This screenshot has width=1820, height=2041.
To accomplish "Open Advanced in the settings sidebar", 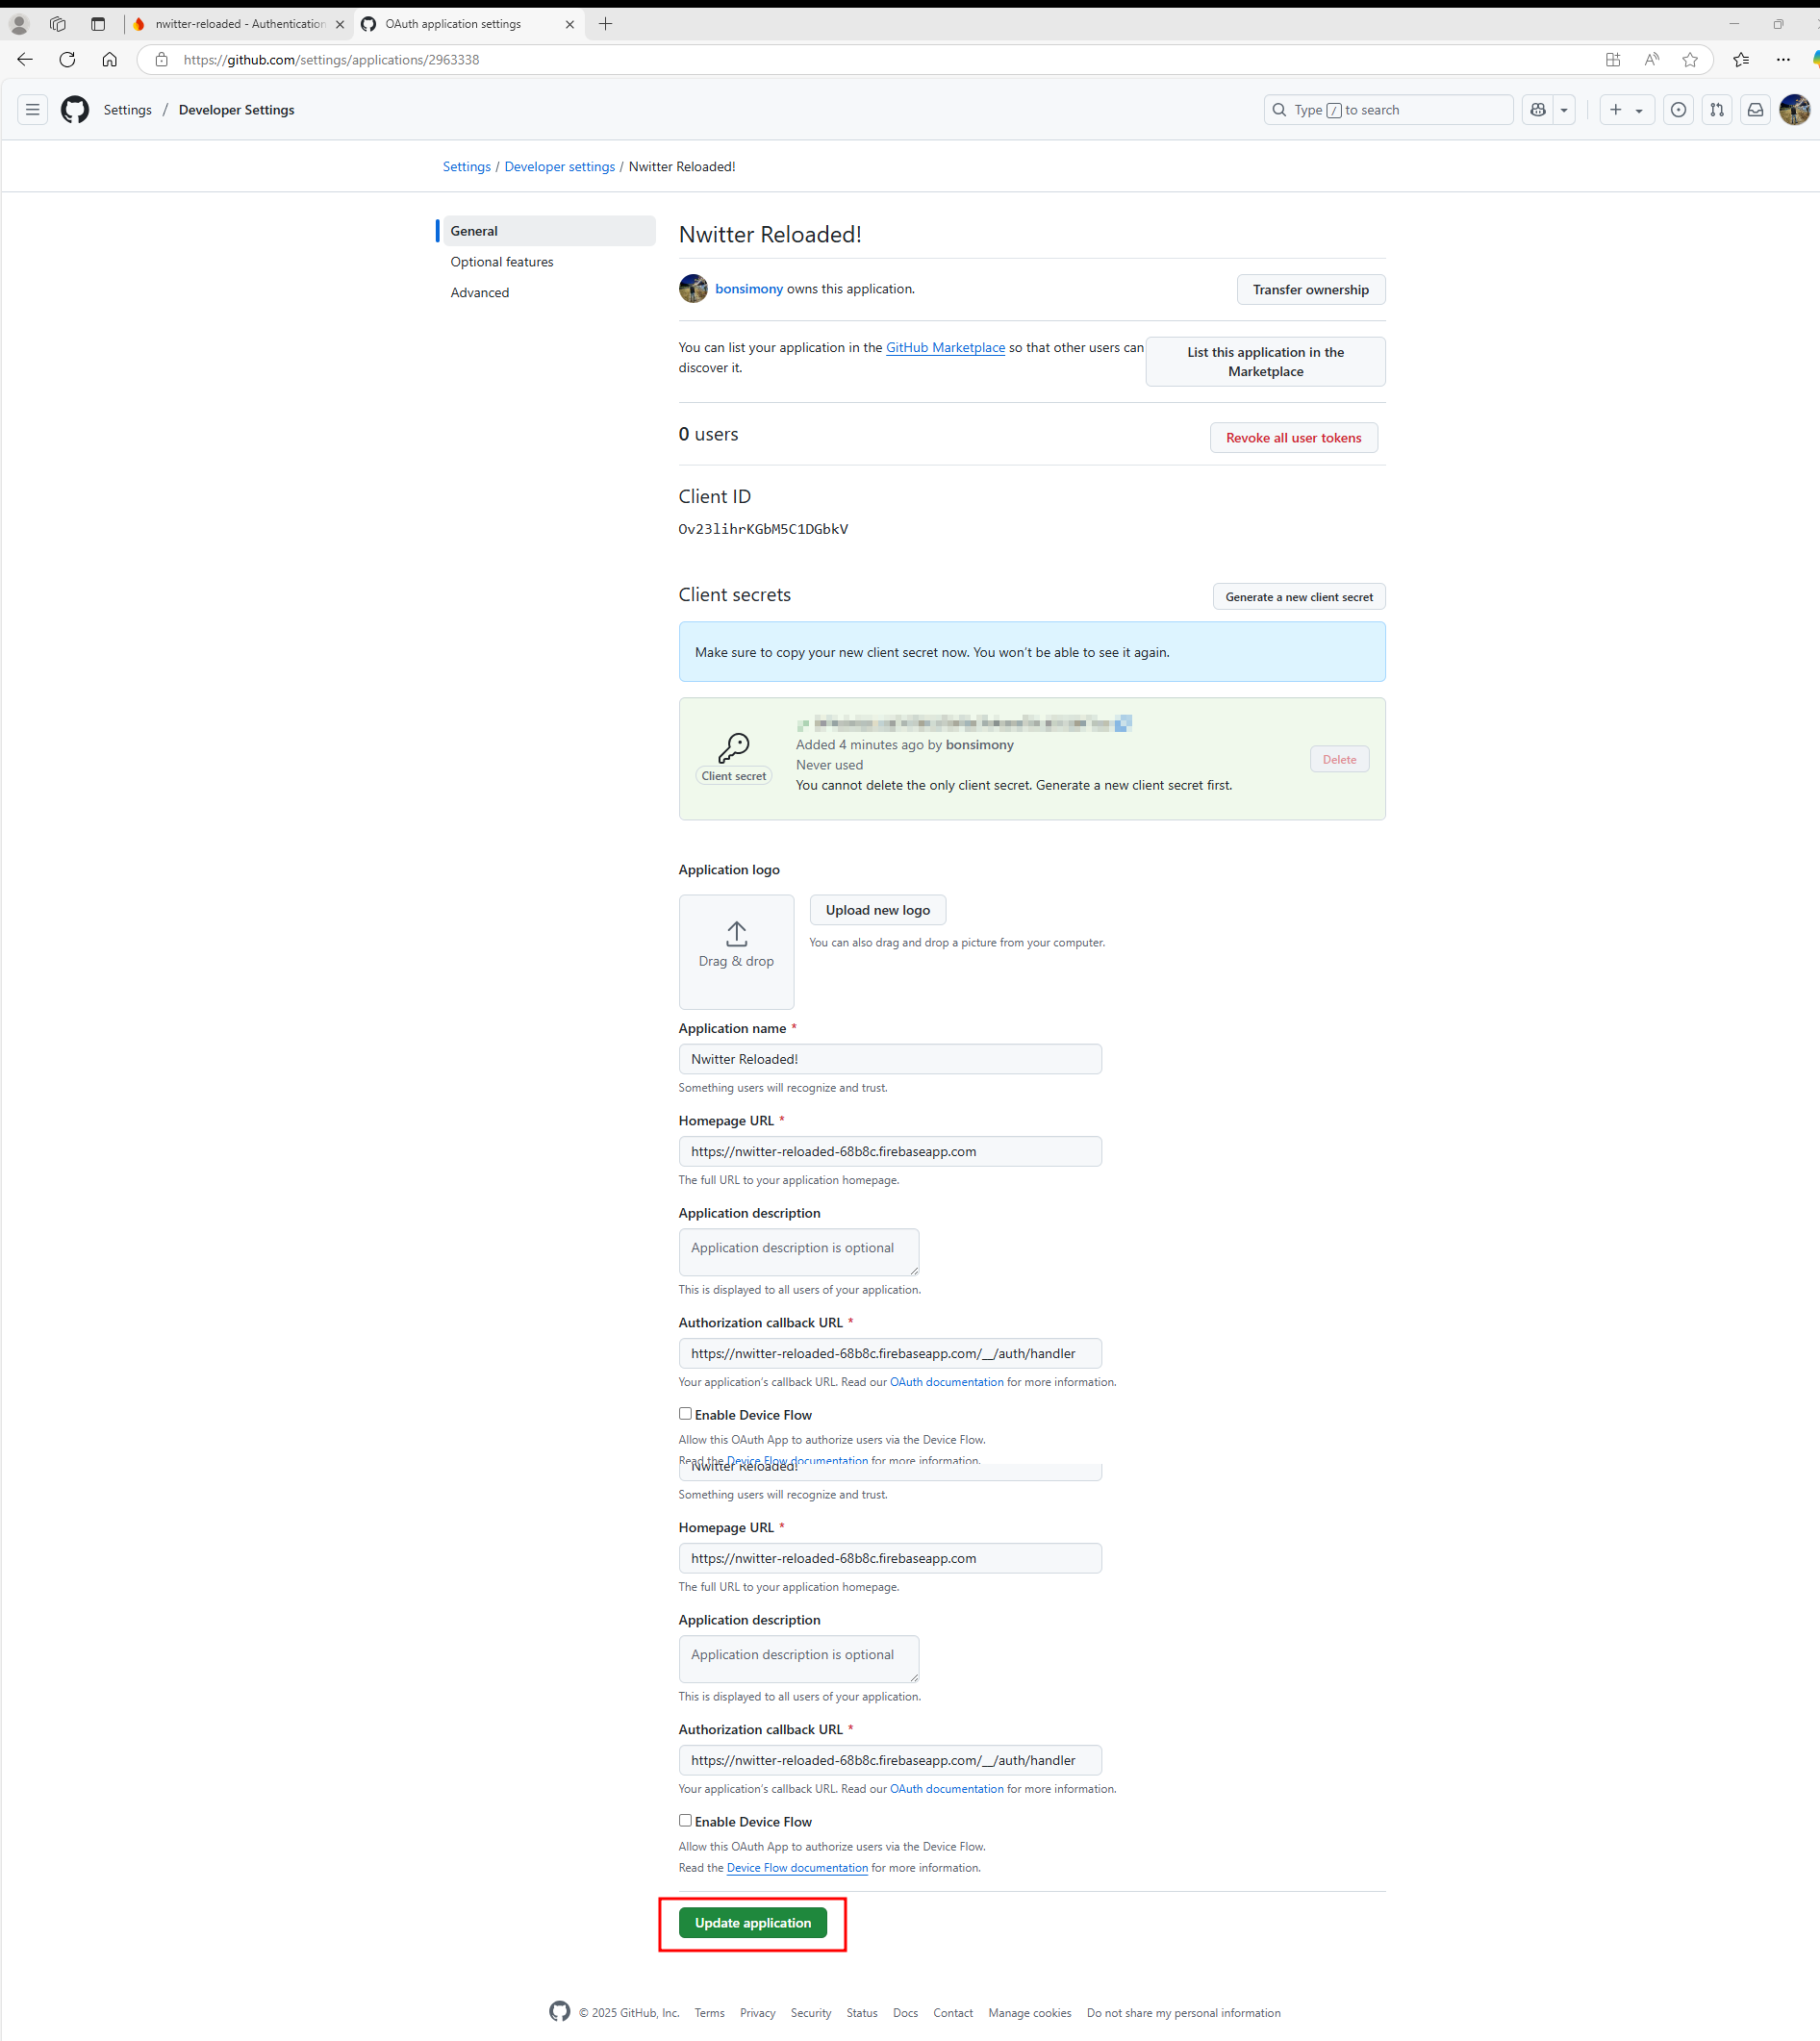I will tap(480, 293).
